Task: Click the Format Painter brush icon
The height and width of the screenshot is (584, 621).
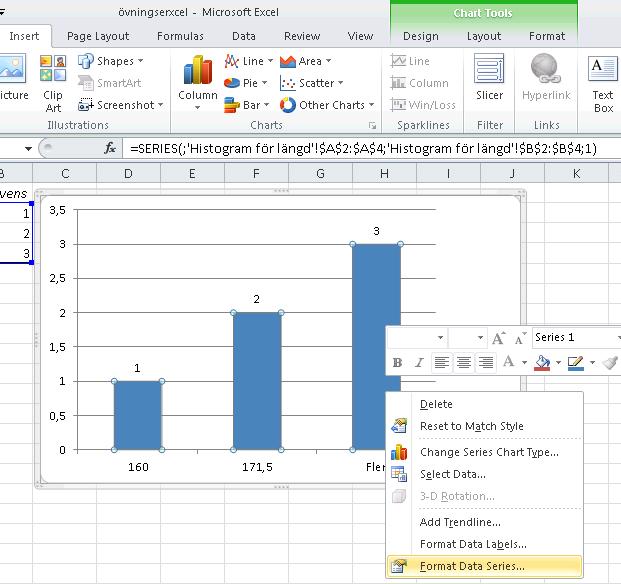Action: [x=610, y=362]
